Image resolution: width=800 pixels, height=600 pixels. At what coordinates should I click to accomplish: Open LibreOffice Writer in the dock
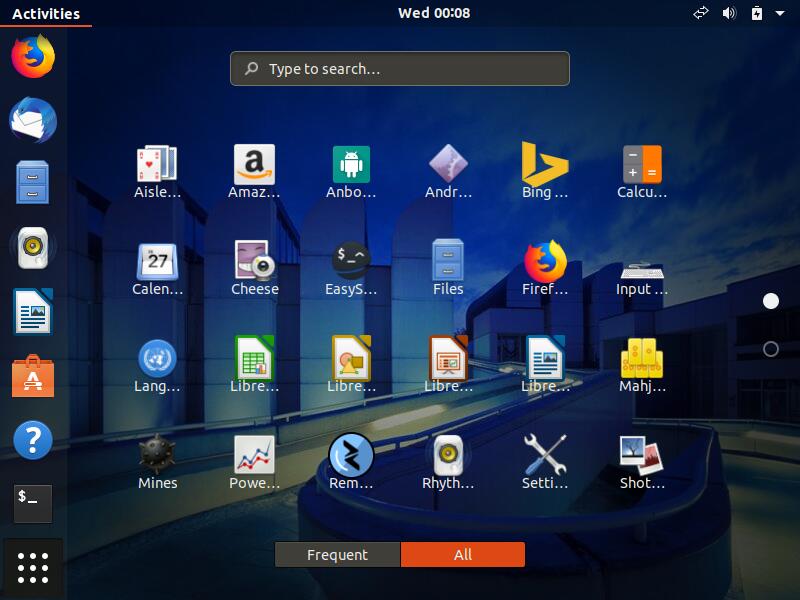point(33,311)
